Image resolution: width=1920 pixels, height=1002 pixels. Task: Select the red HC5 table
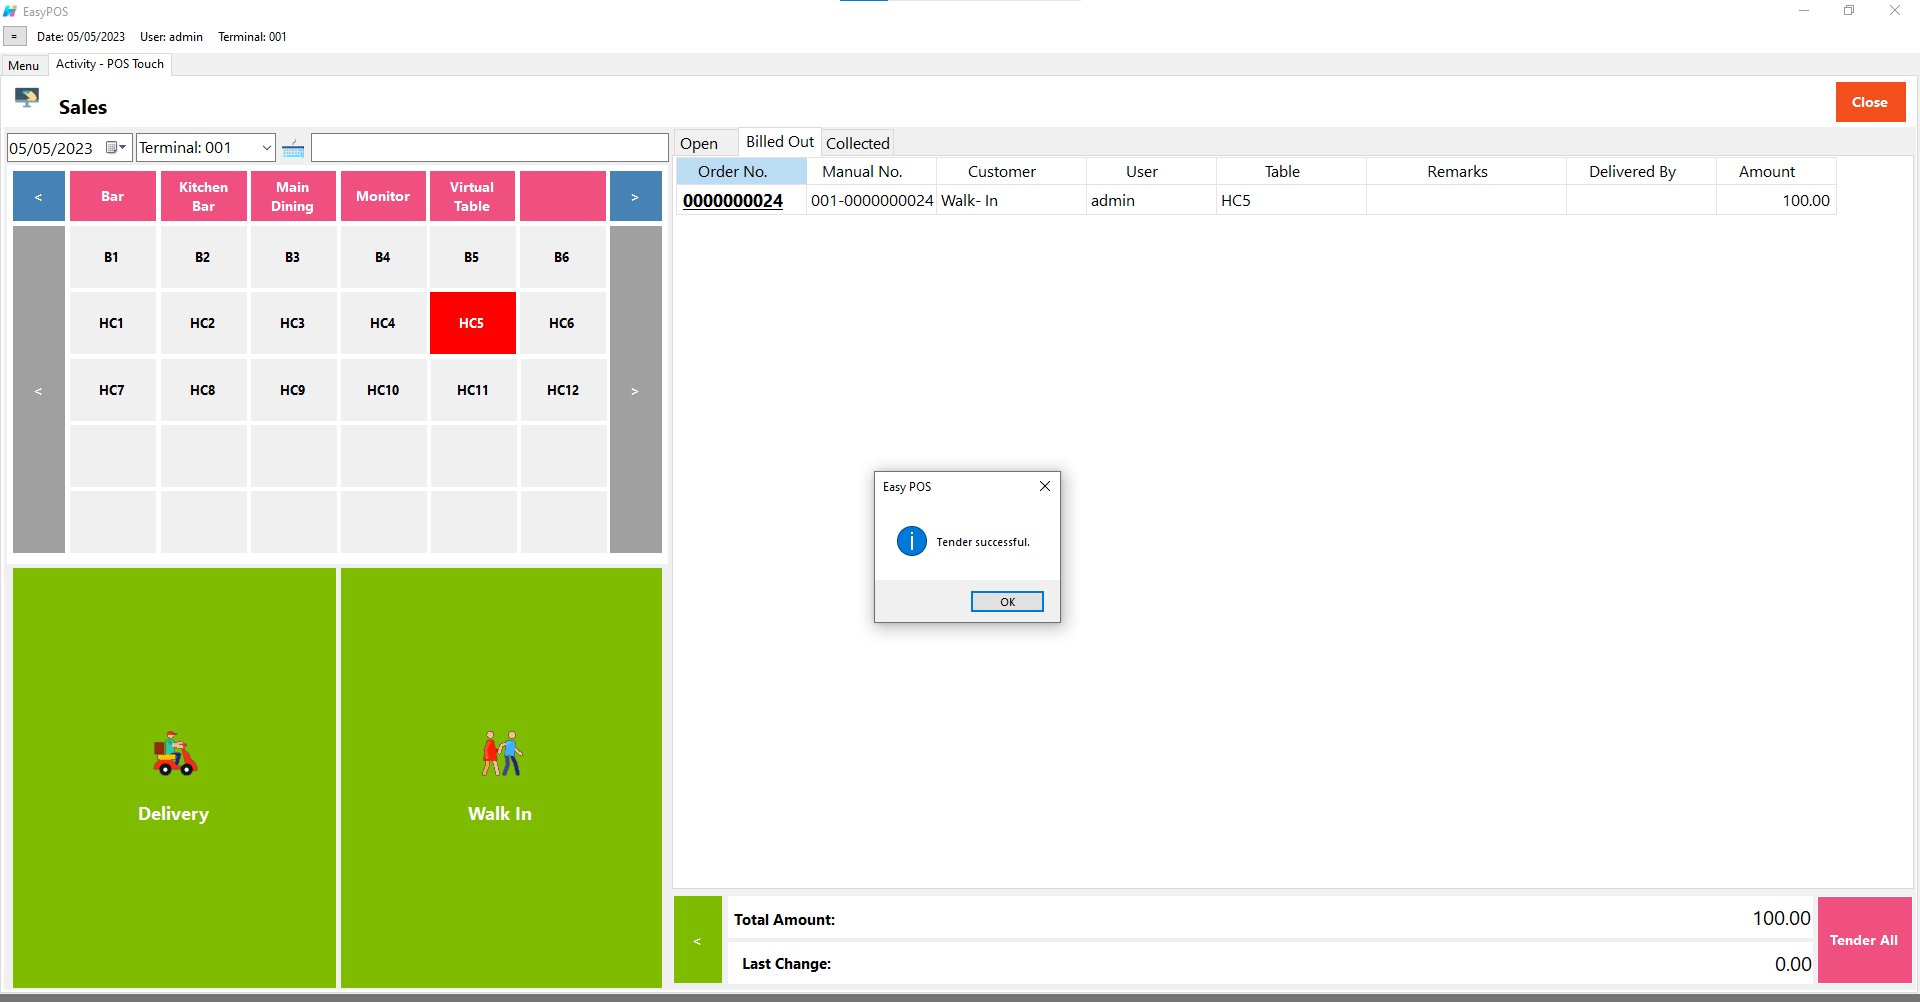472,323
